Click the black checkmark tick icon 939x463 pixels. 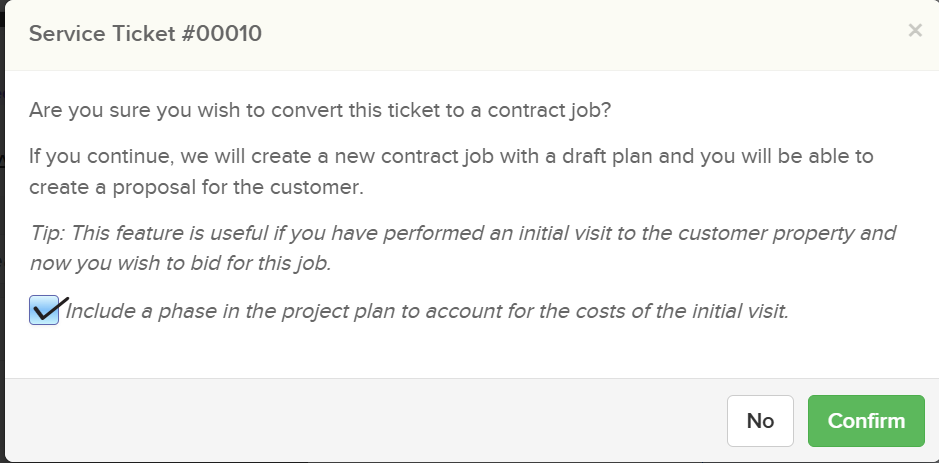(50, 309)
